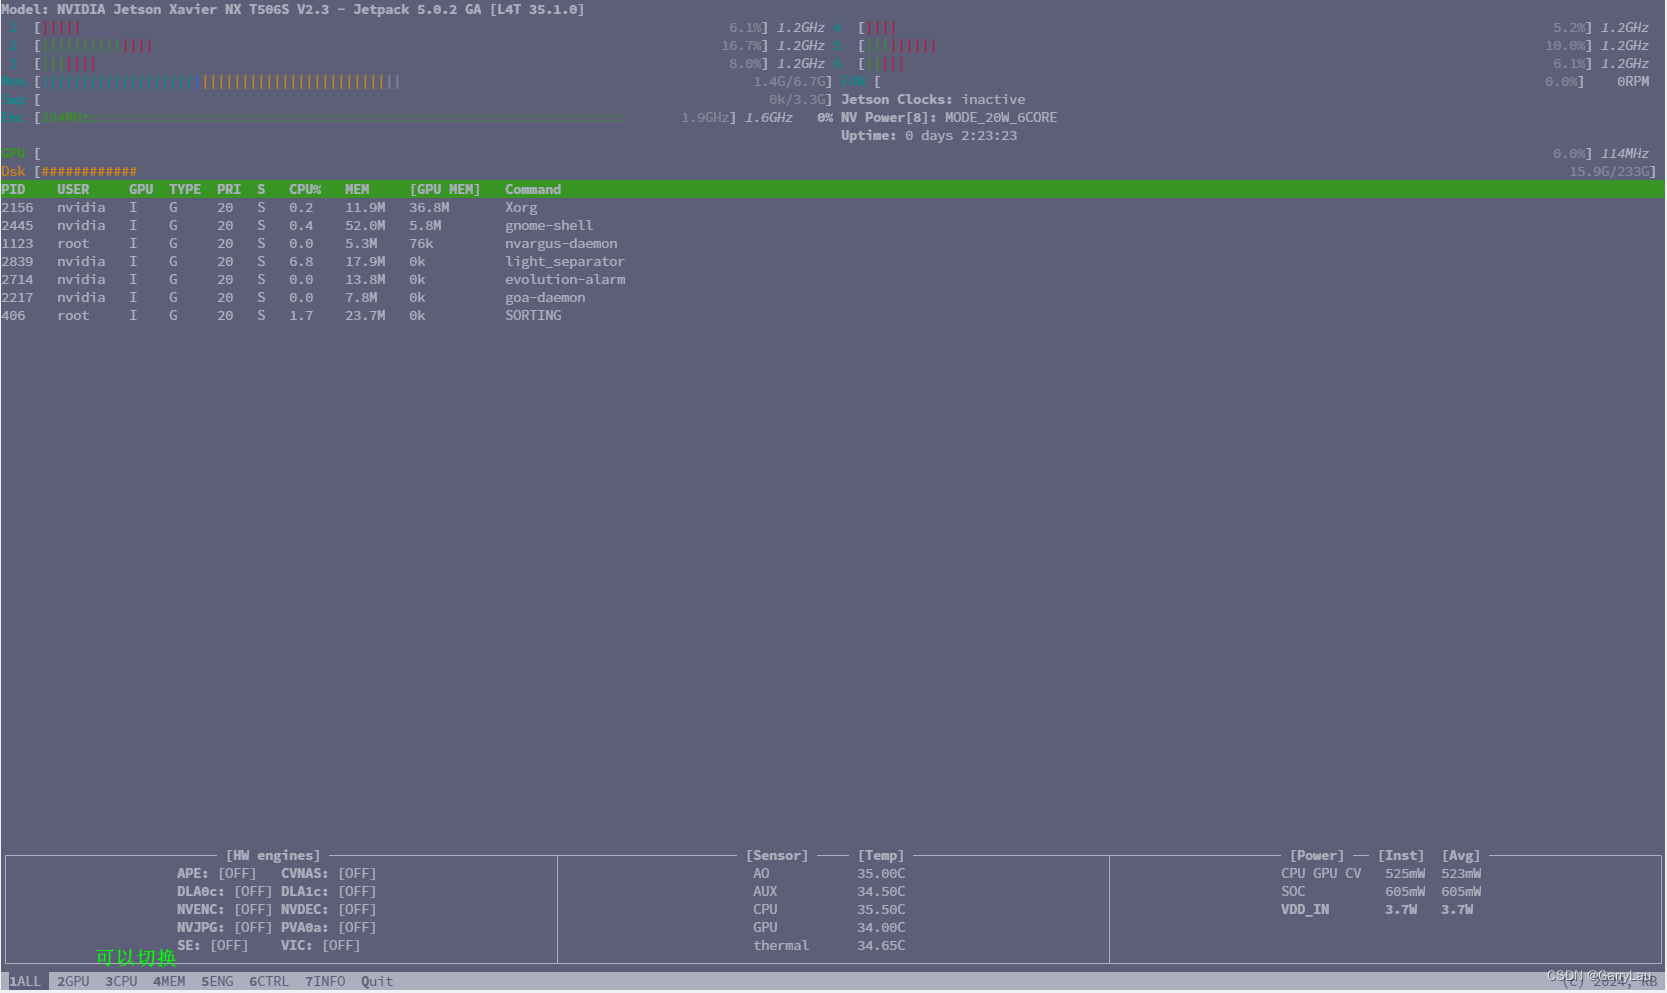The image size is (1667, 993).
Task: Click the APE: [OFF] engine status
Action: [217, 873]
